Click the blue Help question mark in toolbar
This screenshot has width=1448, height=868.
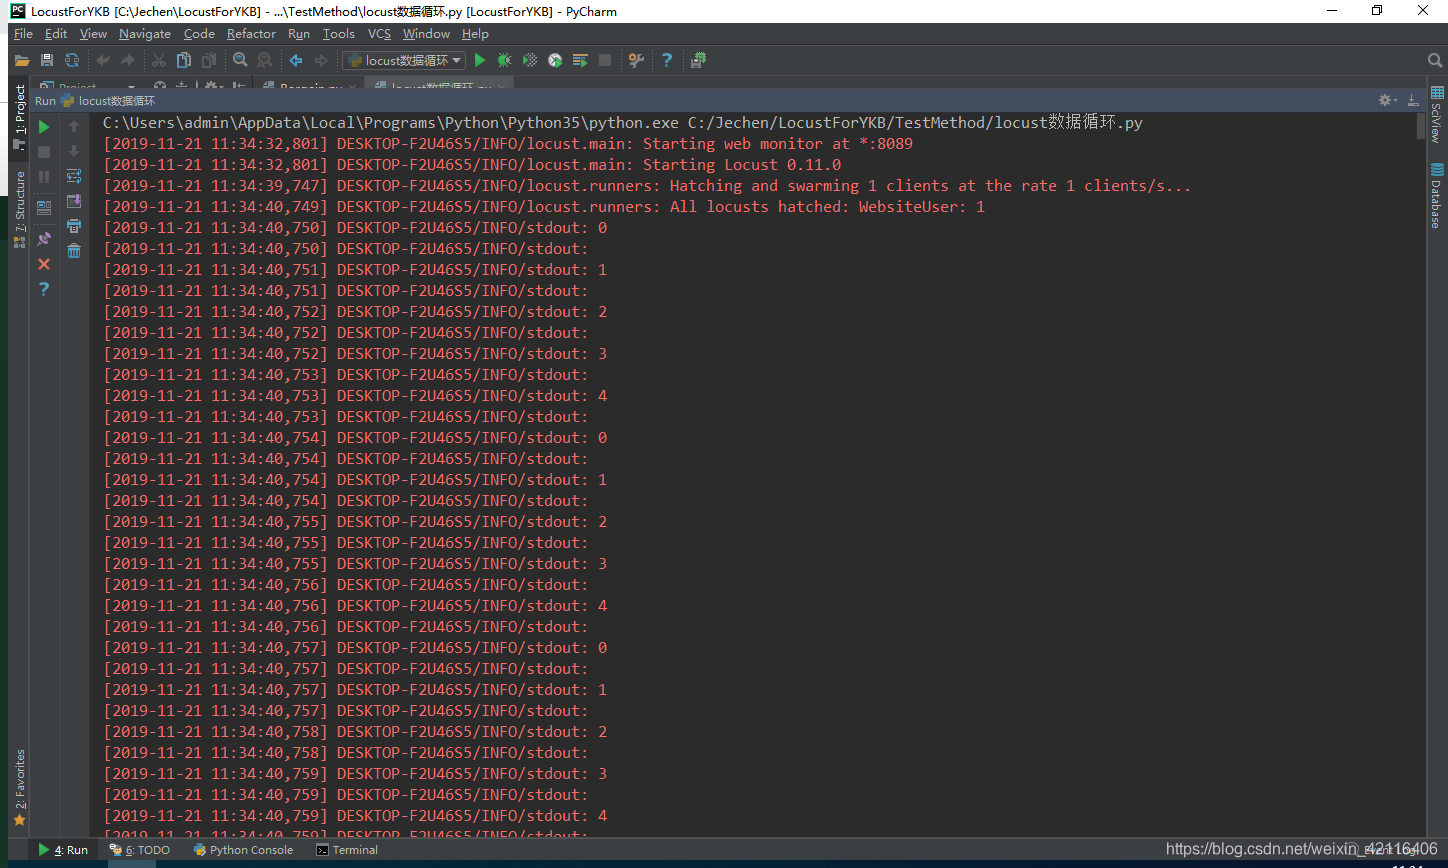(x=667, y=60)
